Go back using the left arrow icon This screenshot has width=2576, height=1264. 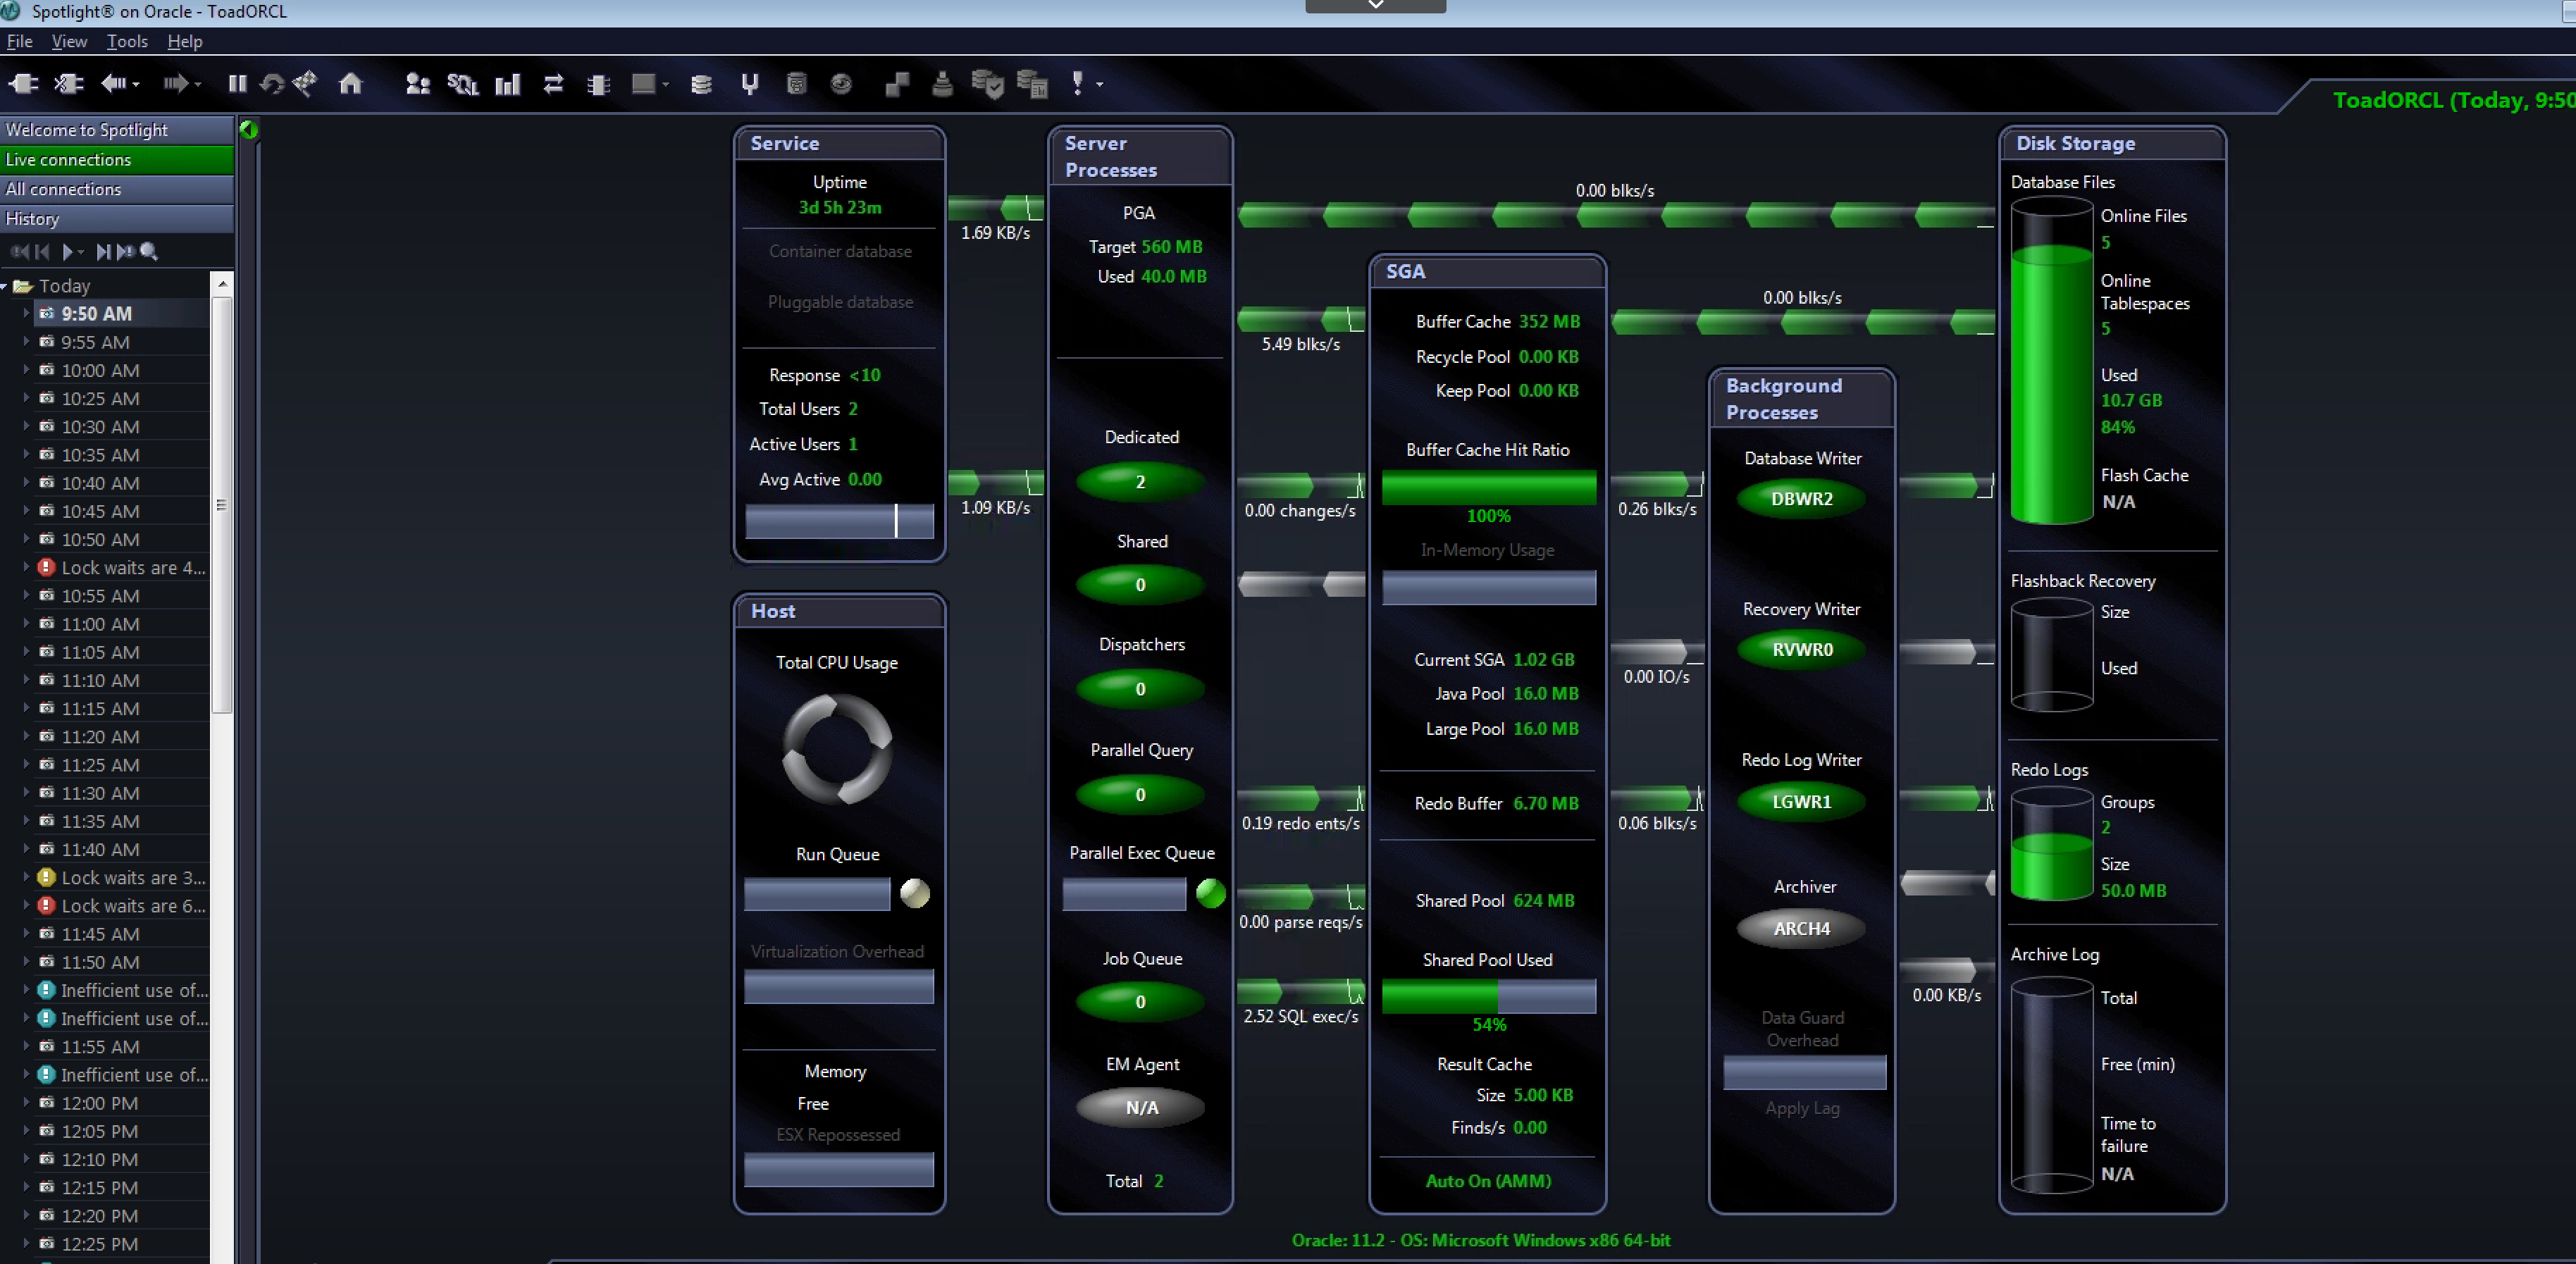click(113, 84)
